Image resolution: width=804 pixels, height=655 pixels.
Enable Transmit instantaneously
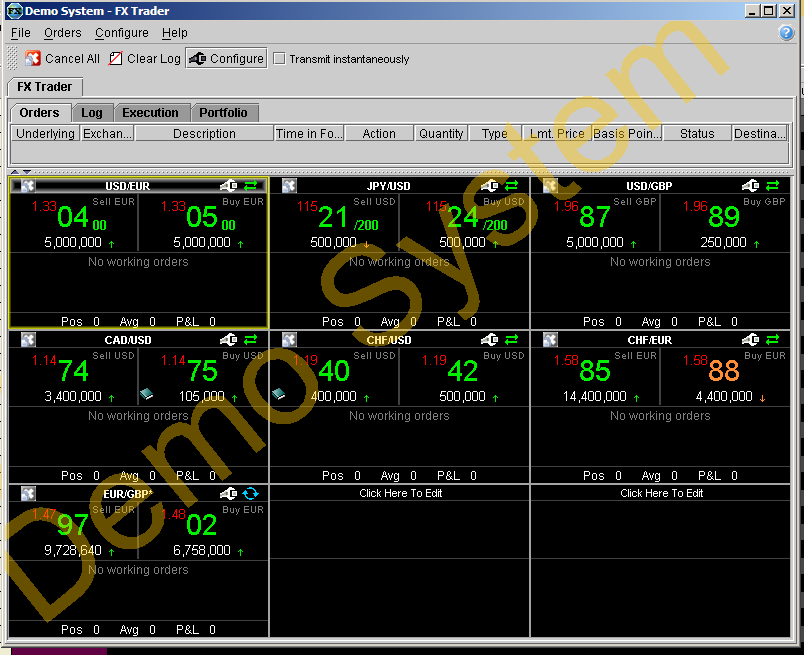(278, 58)
